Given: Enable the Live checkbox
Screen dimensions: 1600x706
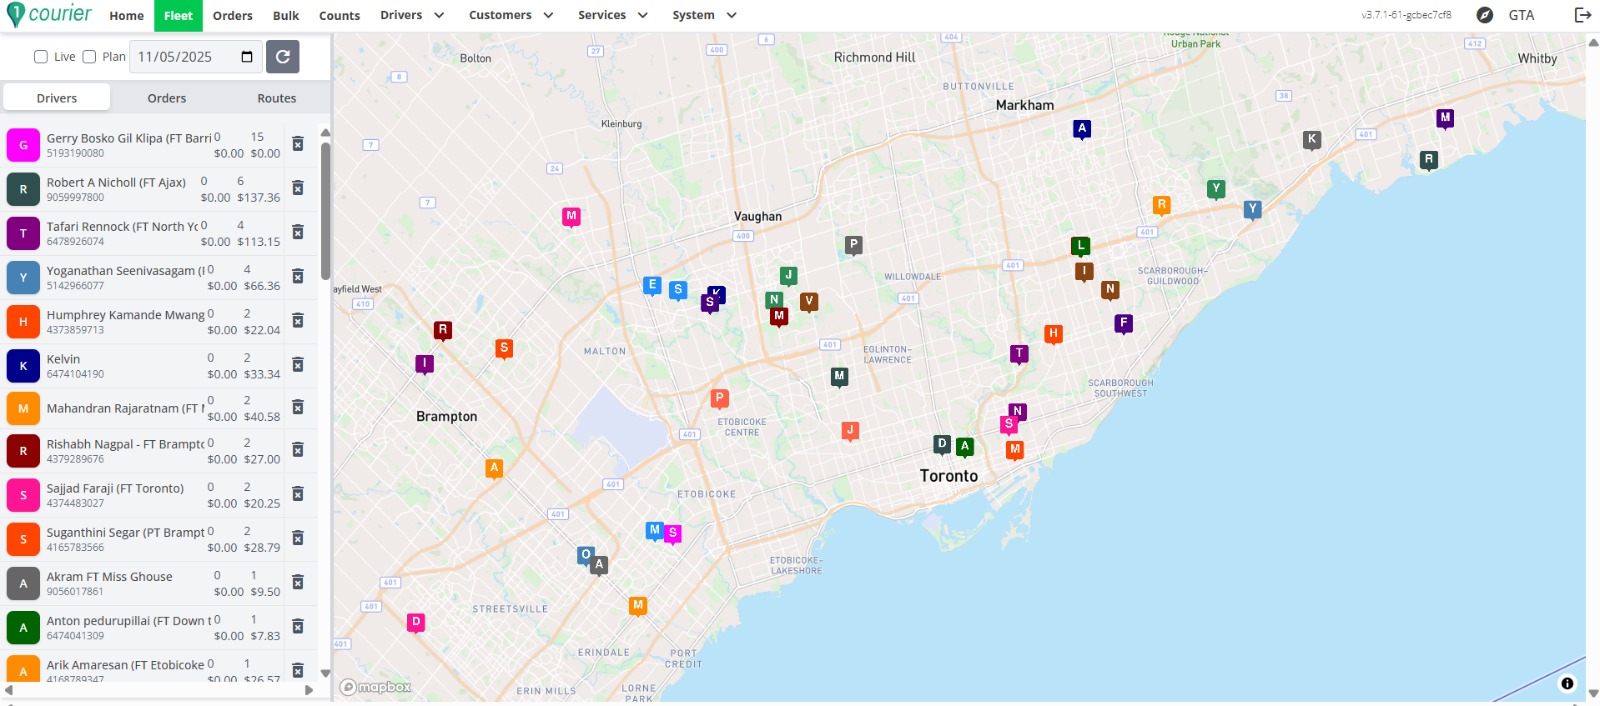Looking at the screenshot, I should coord(41,57).
